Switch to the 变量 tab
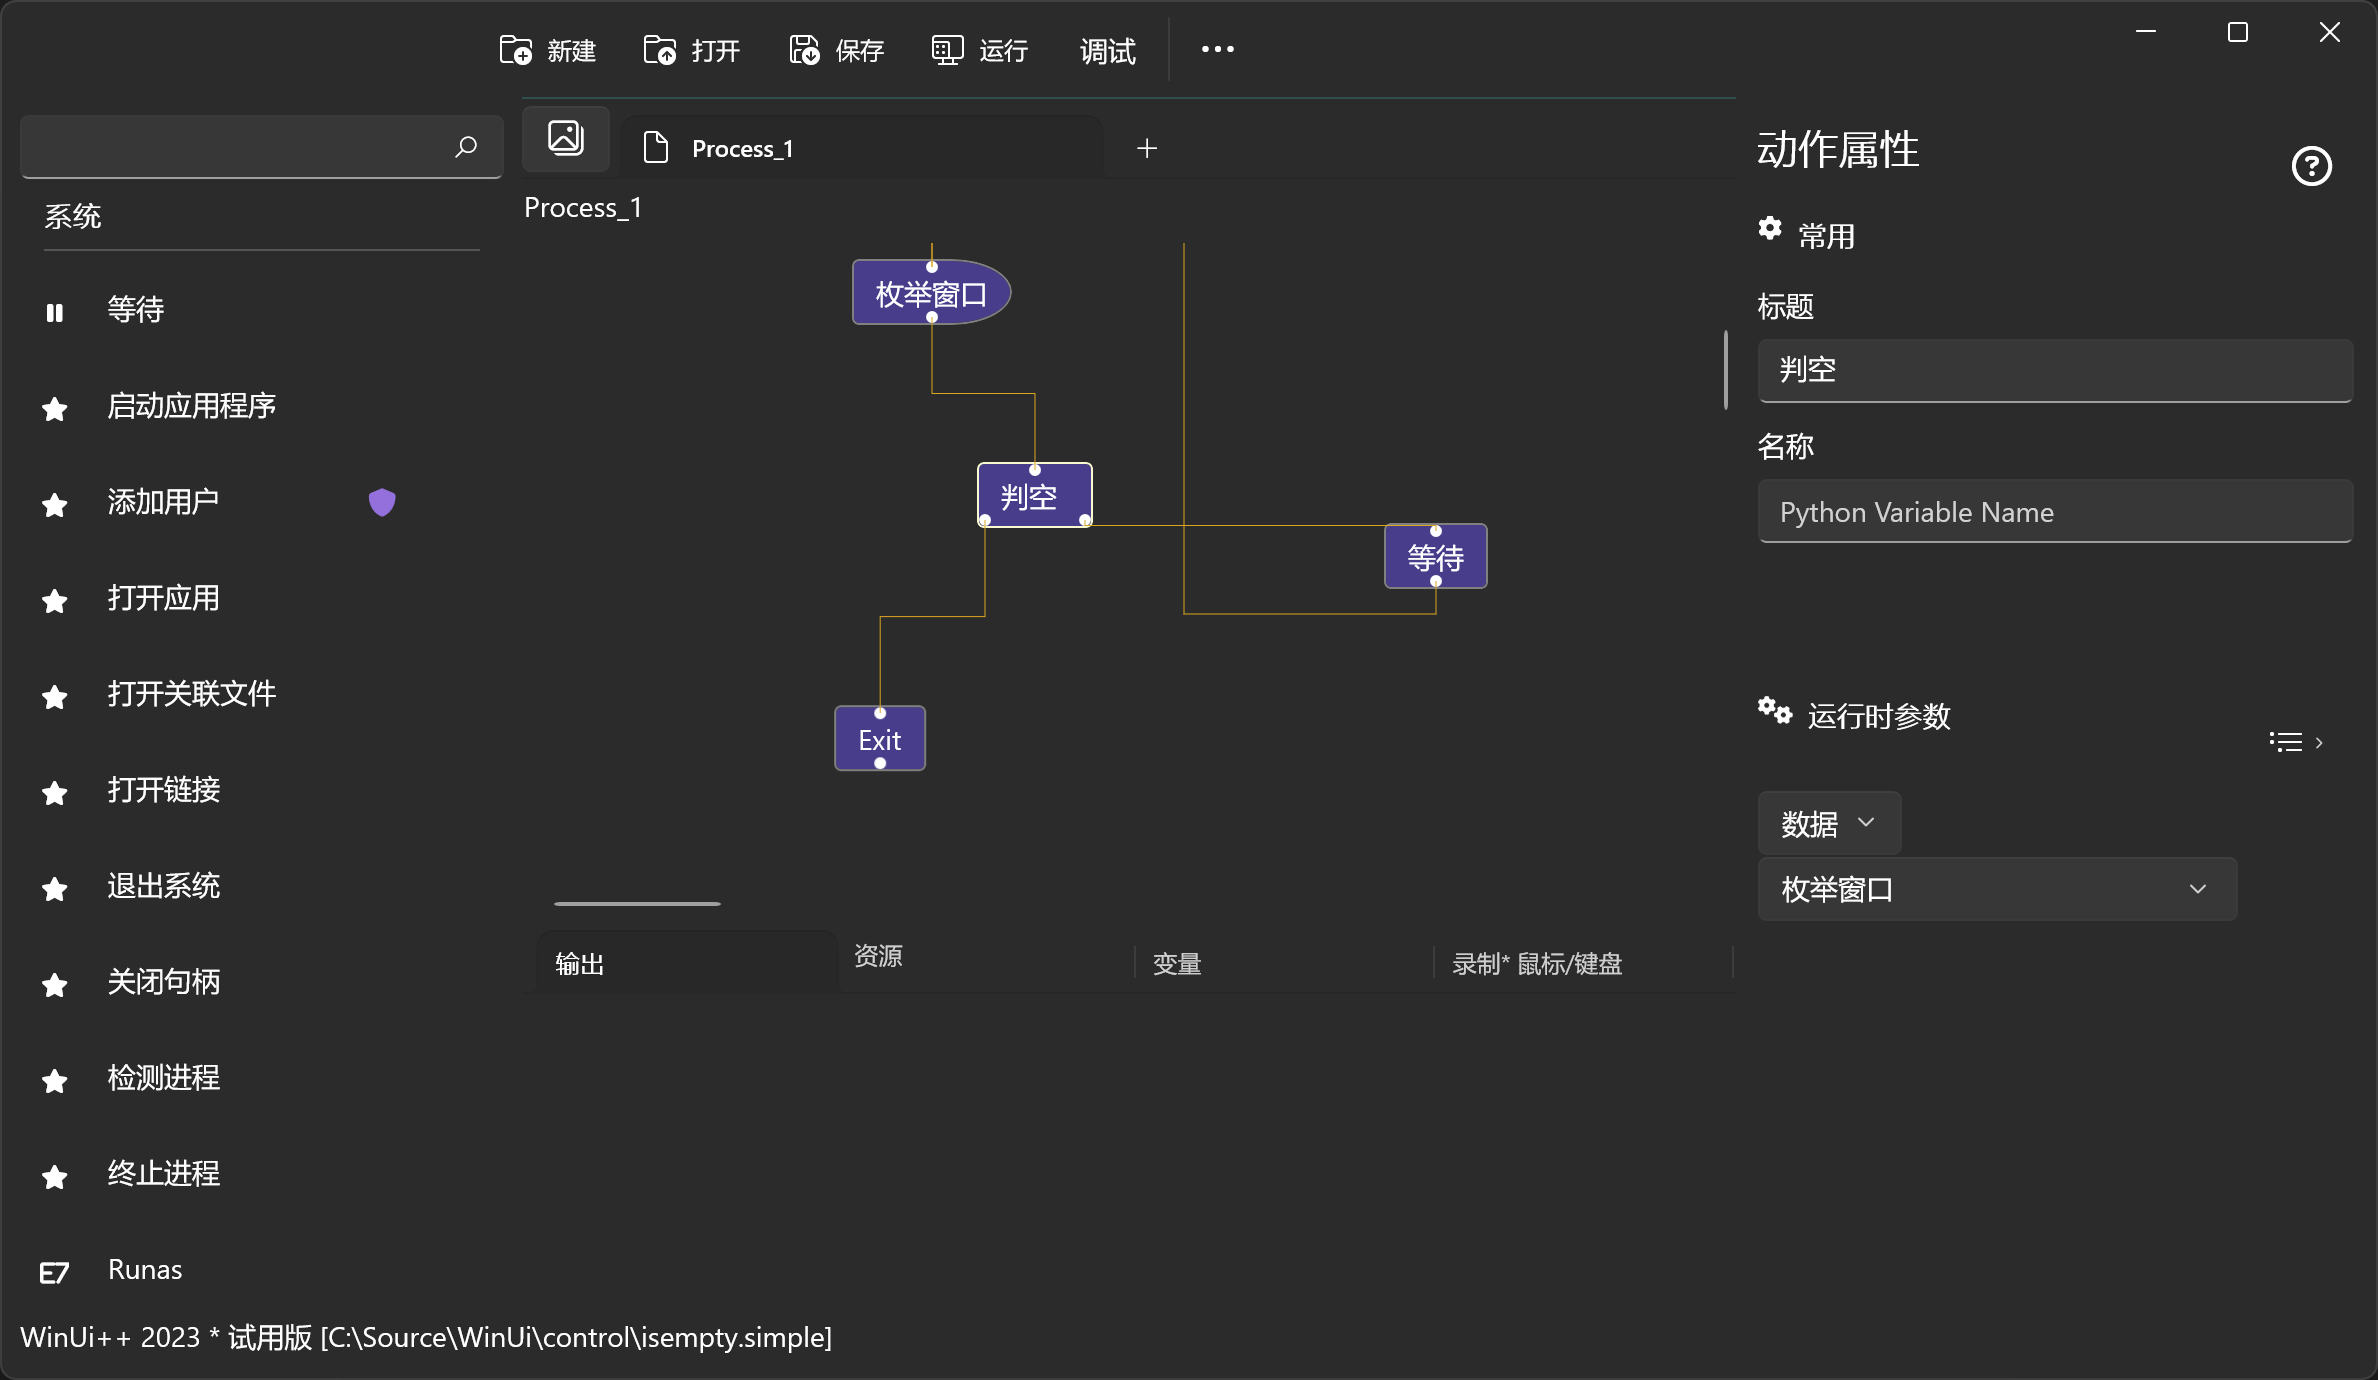 pos(1177,963)
